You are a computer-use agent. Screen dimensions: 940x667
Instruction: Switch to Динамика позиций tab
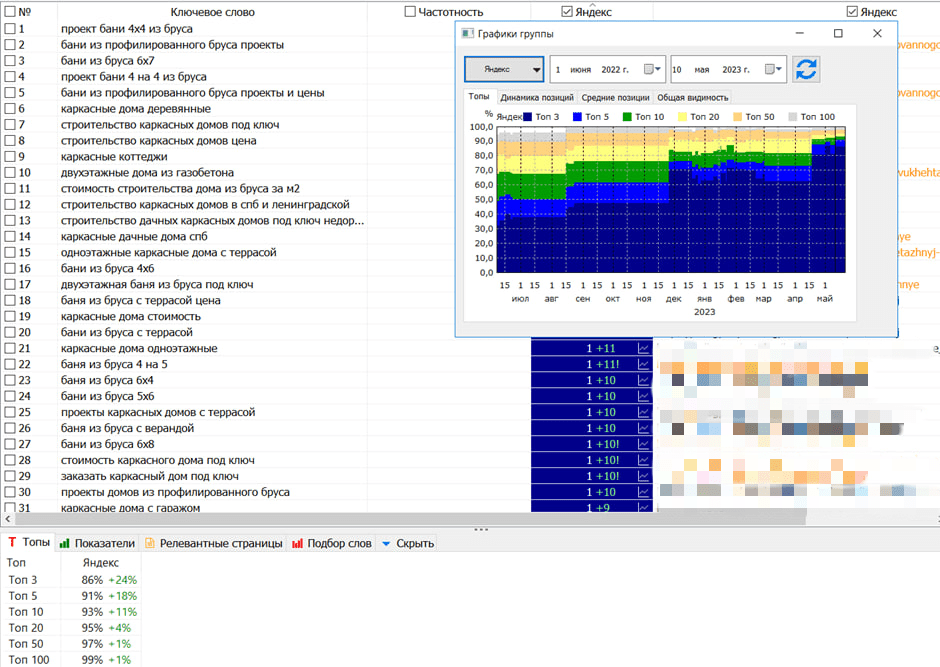click(537, 98)
